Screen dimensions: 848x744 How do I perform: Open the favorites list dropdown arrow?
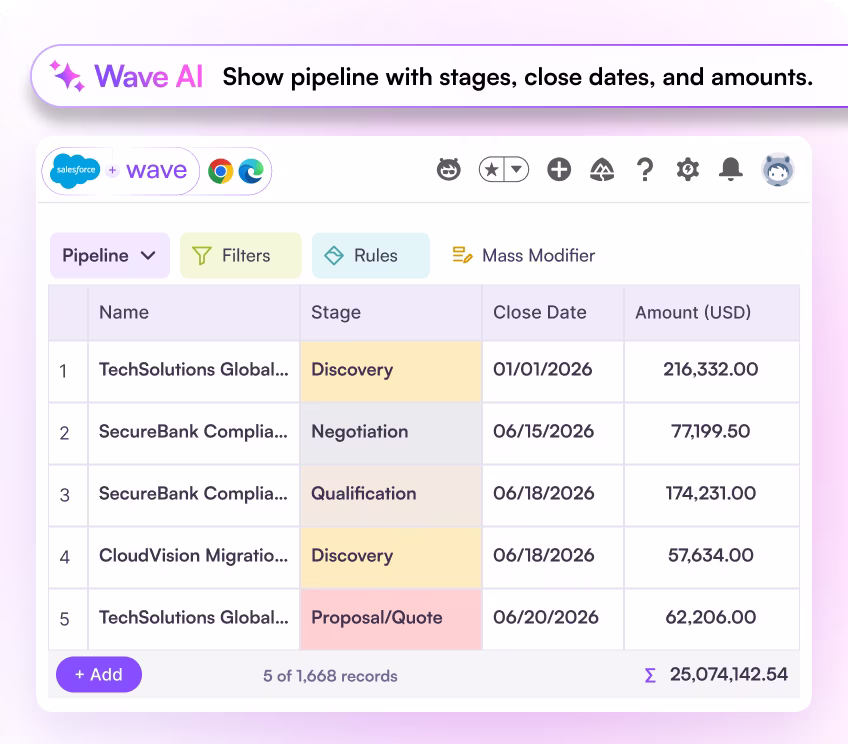516,170
